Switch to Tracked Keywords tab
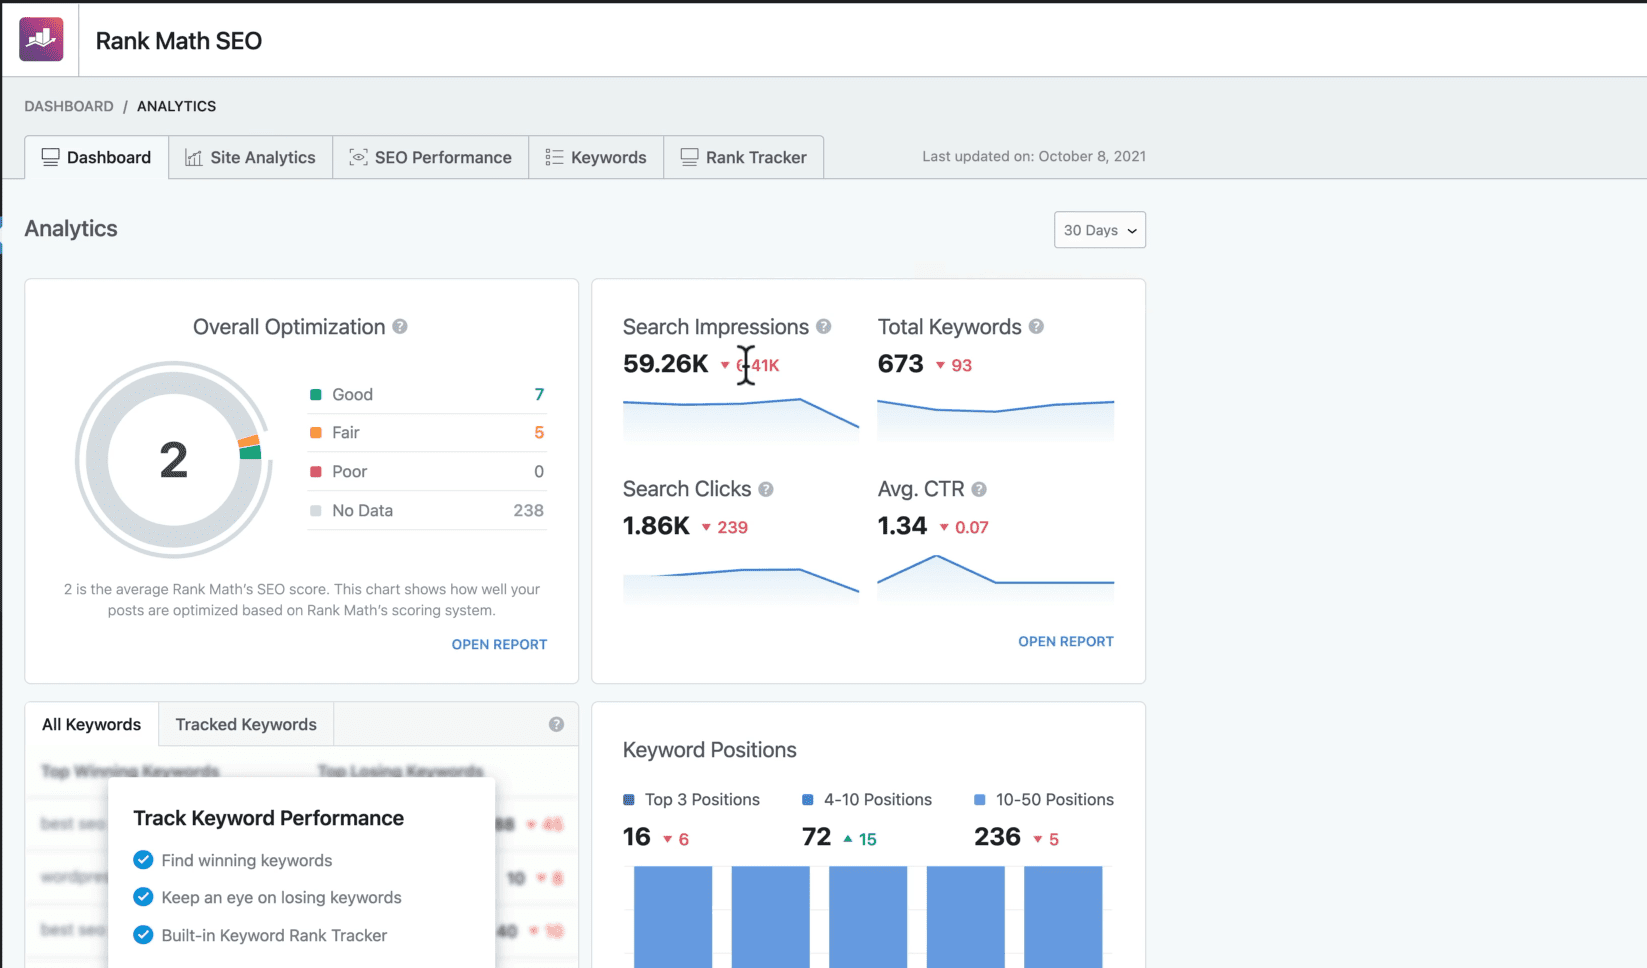This screenshot has height=968, width=1647. 246,724
